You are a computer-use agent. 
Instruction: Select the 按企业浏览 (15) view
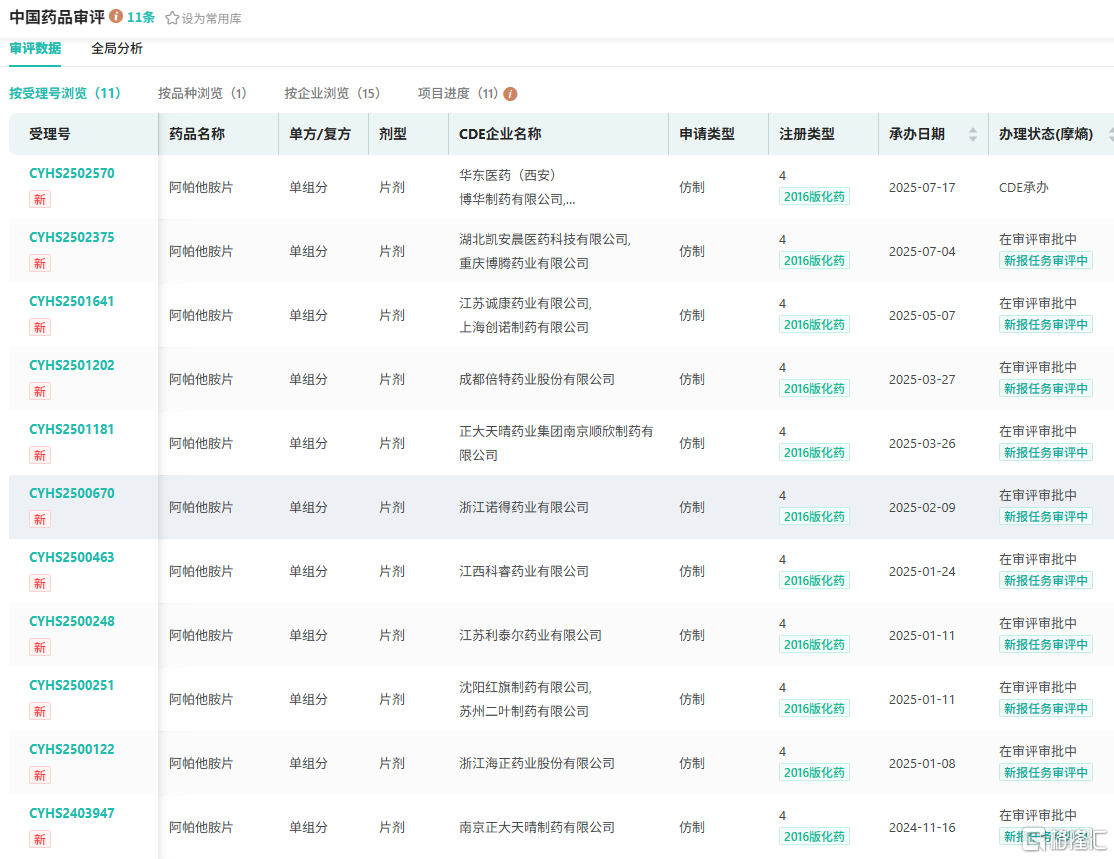(x=332, y=93)
